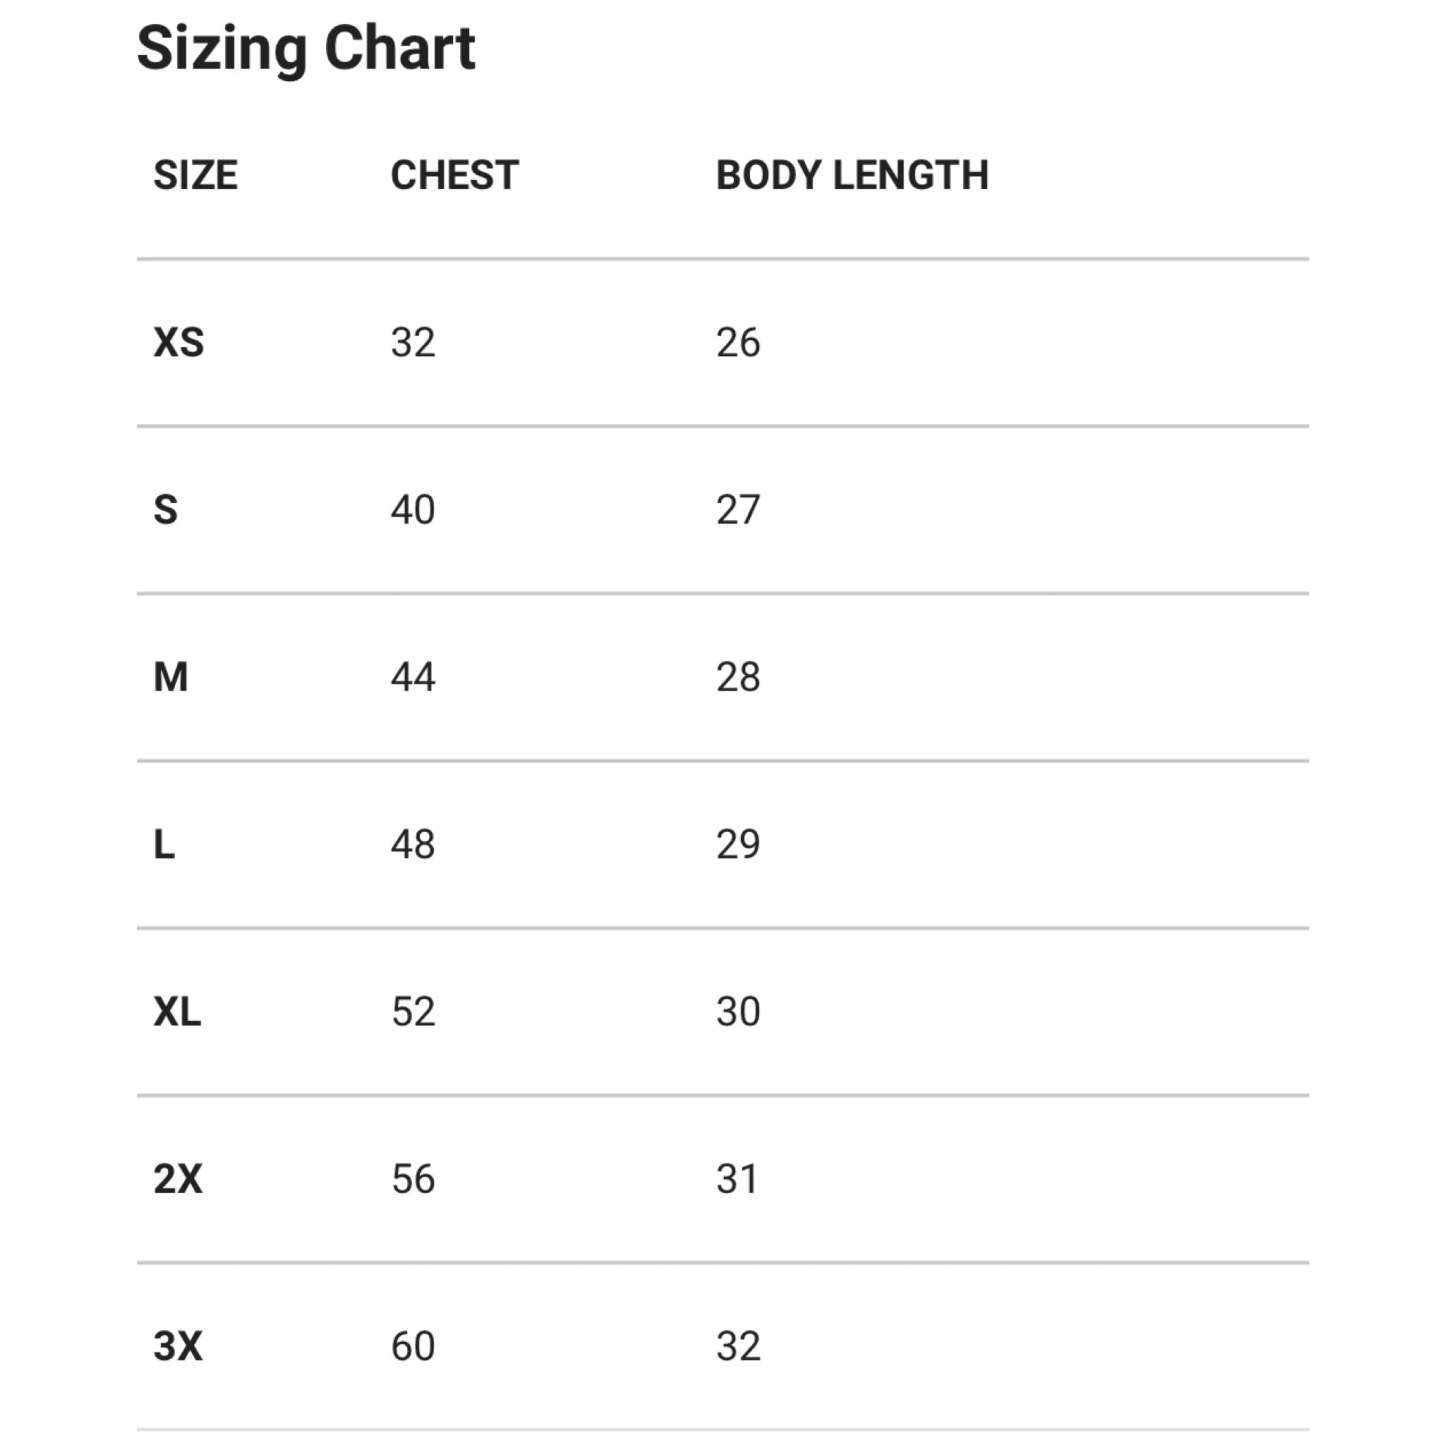The height and width of the screenshot is (1445, 1445).
Task: Click the XL size row label
Action: (177, 1012)
